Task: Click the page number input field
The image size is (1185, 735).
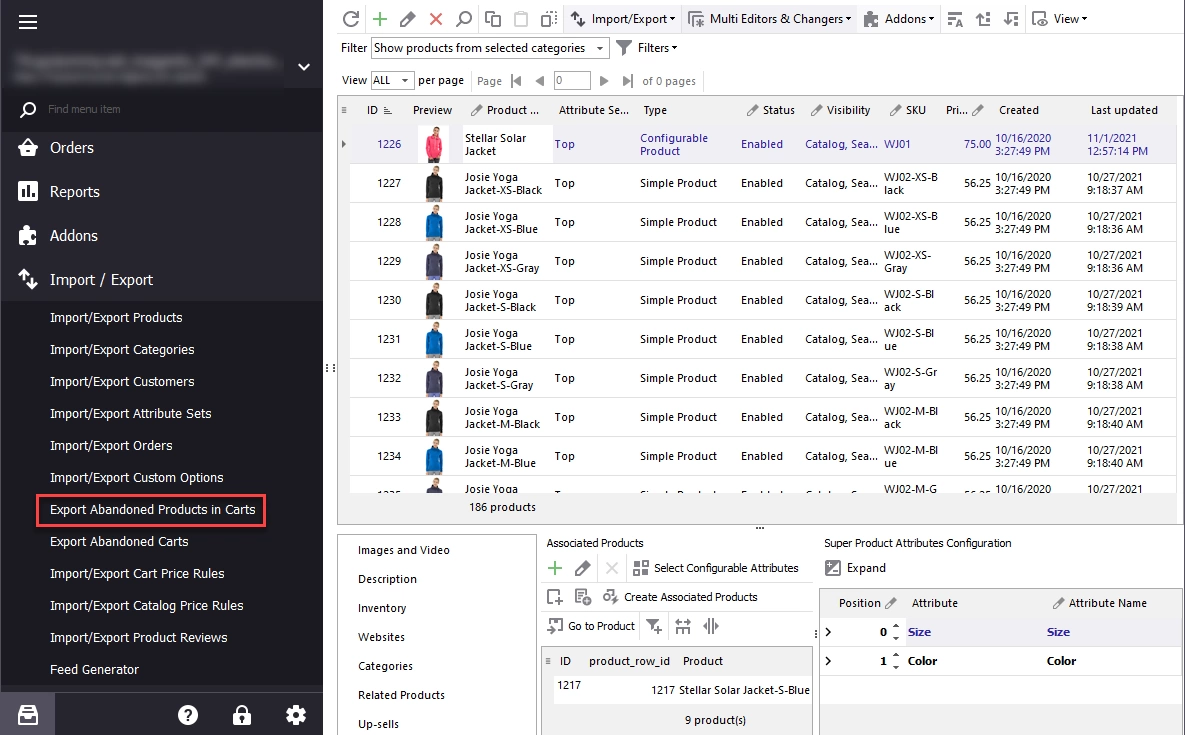Action: (571, 81)
